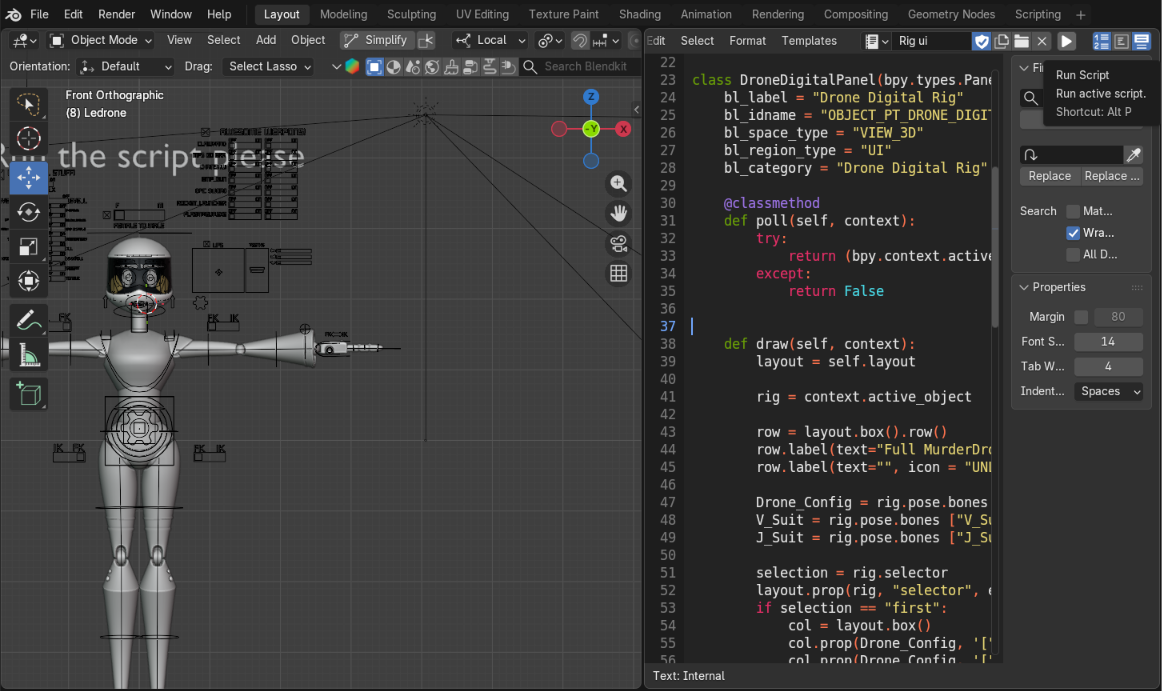
Task: Open a text file via folder icon
Action: (1022, 41)
